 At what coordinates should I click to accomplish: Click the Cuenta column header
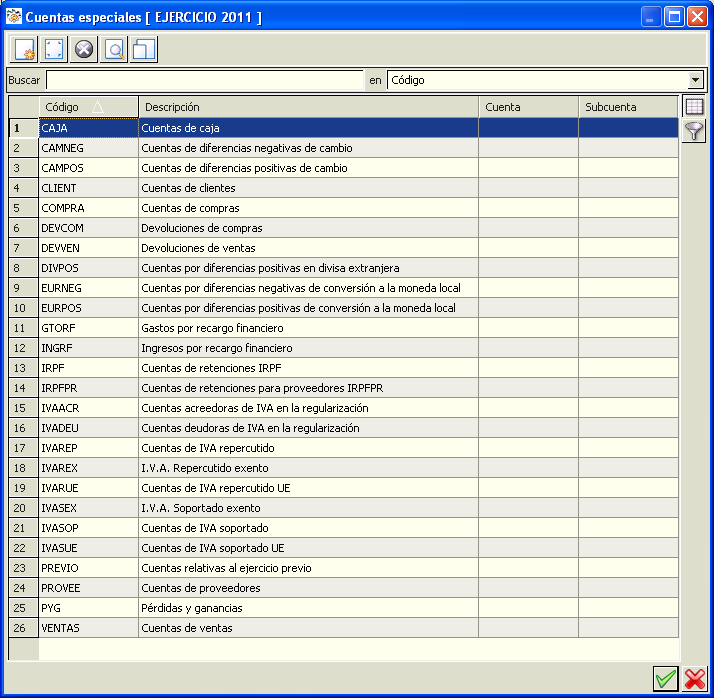[528, 107]
